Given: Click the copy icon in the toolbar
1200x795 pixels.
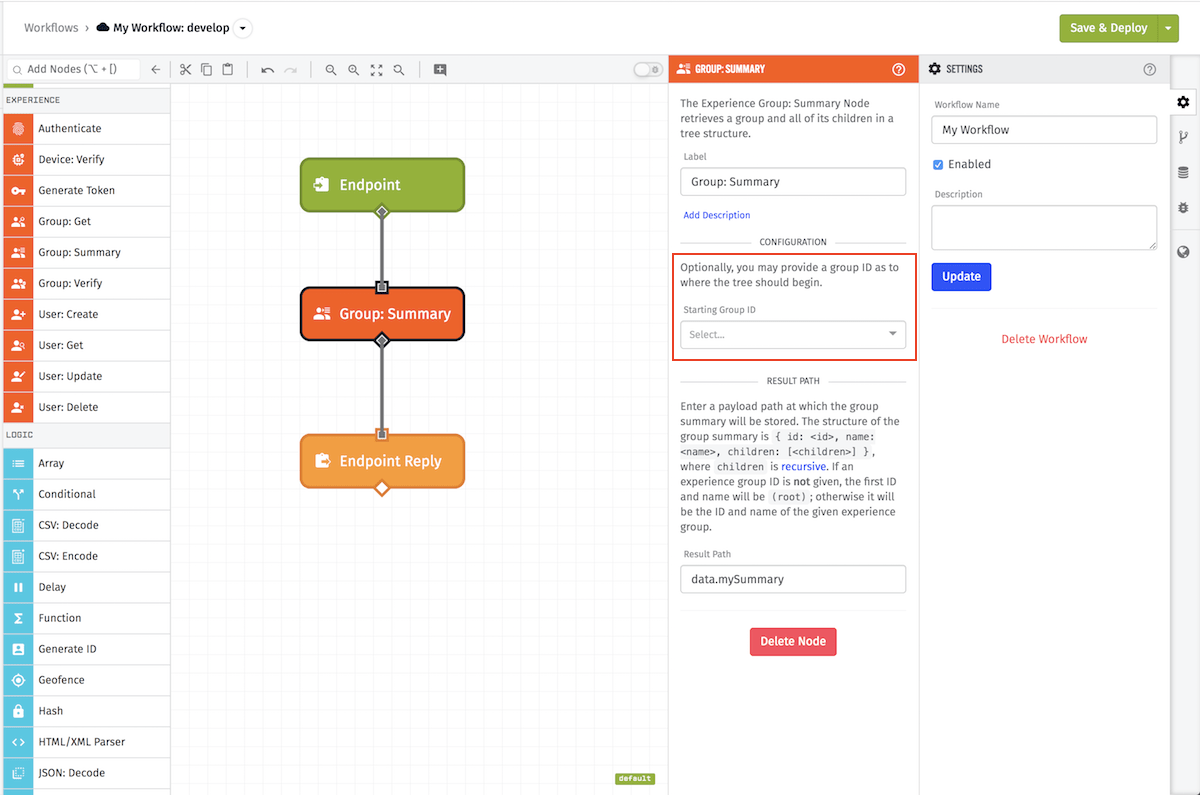Looking at the screenshot, I should pyautogui.click(x=206, y=70).
